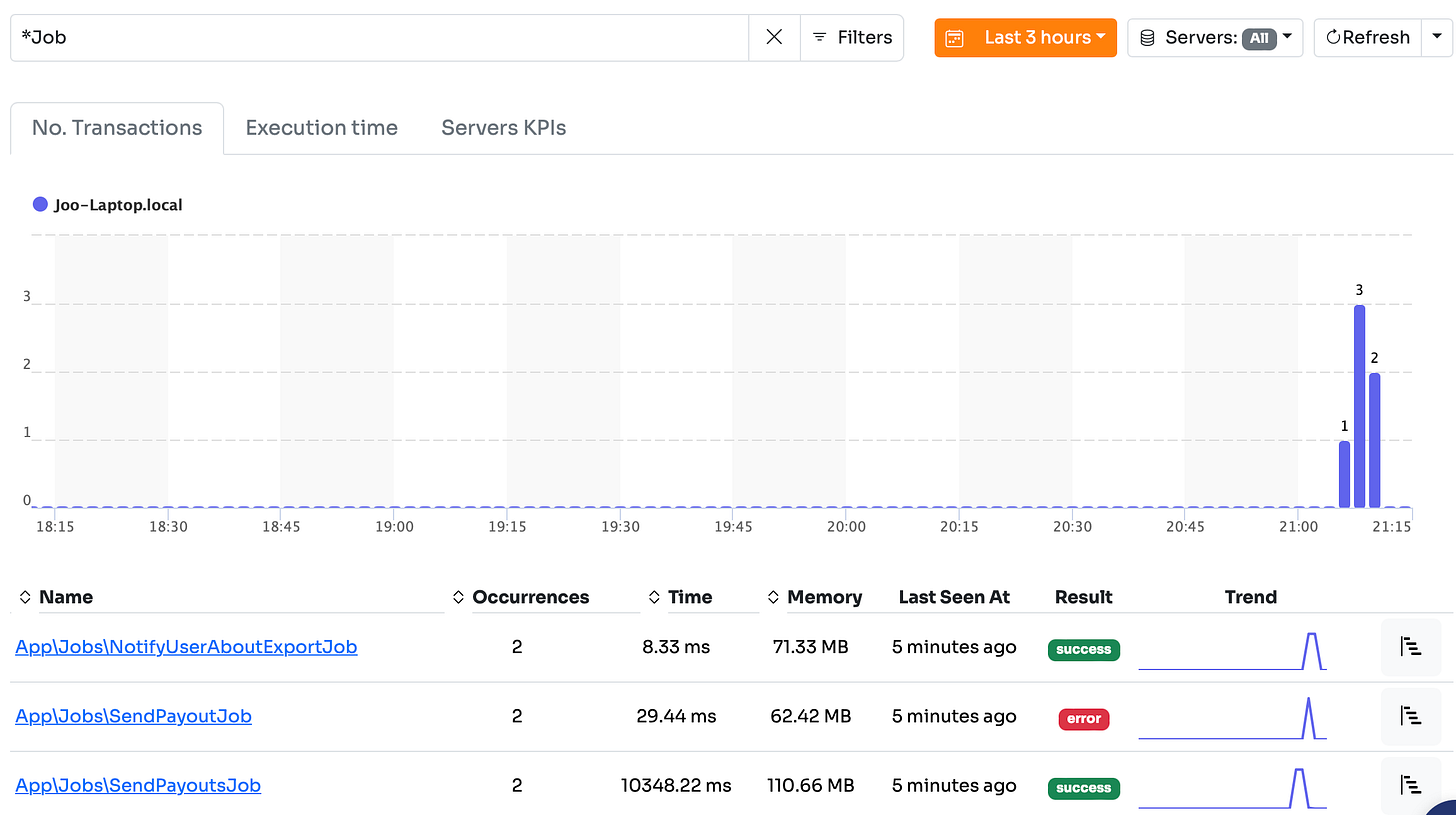
Task: Click into the *Job search field
Action: click(x=379, y=38)
